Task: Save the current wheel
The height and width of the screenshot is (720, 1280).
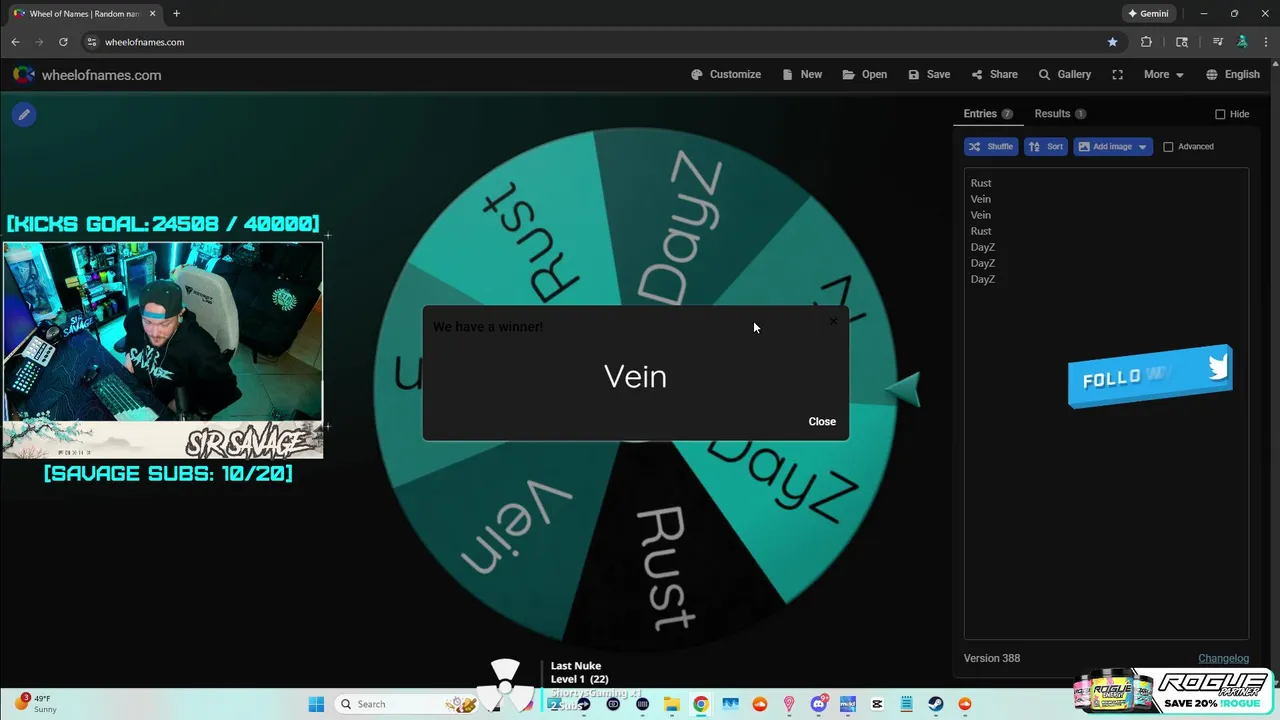Action: click(x=929, y=75)
